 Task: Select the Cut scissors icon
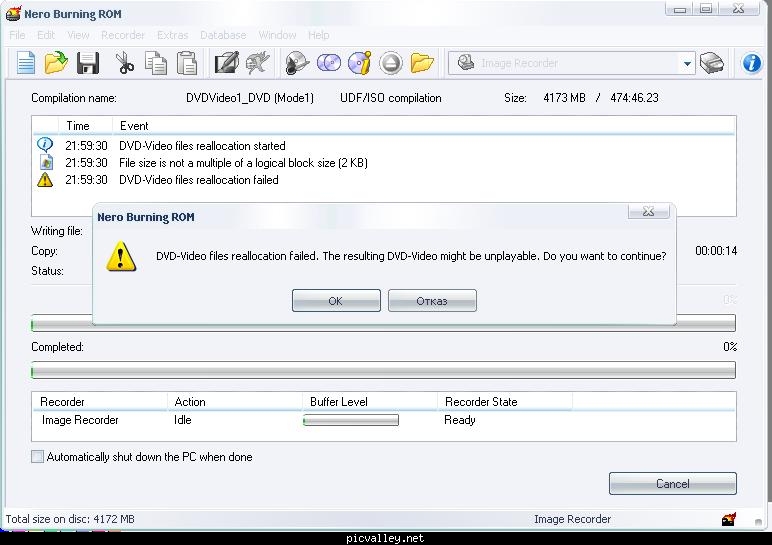pyautogui.click(x=125, y=63)
